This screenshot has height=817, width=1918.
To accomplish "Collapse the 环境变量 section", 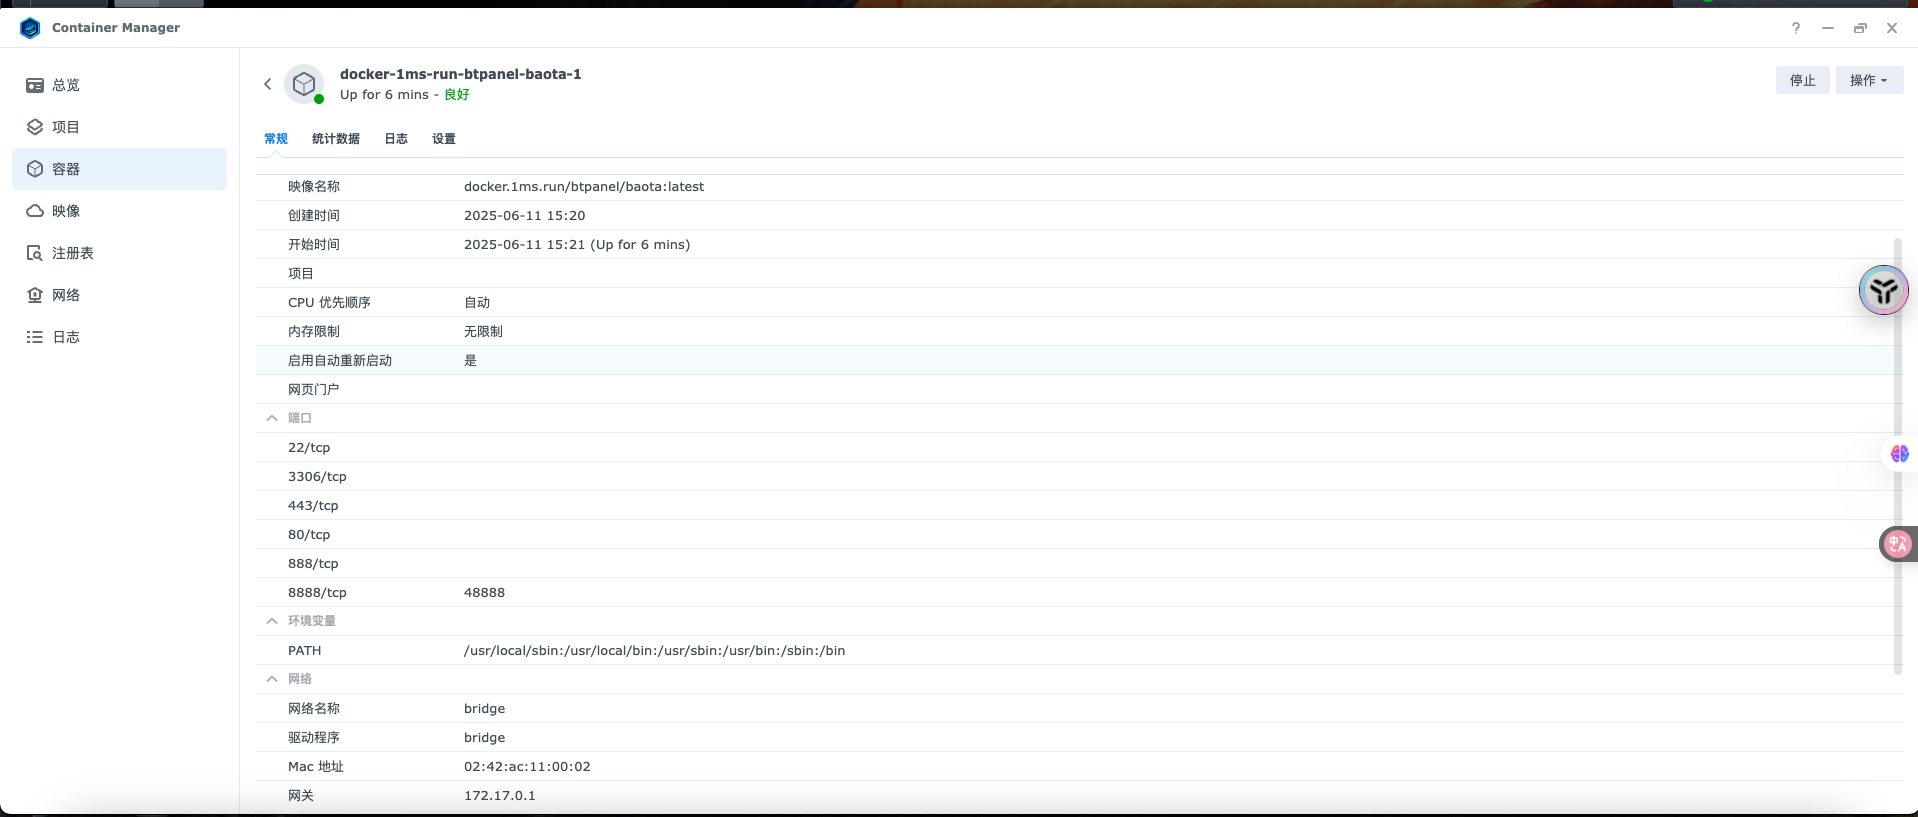I will (272, 621).
